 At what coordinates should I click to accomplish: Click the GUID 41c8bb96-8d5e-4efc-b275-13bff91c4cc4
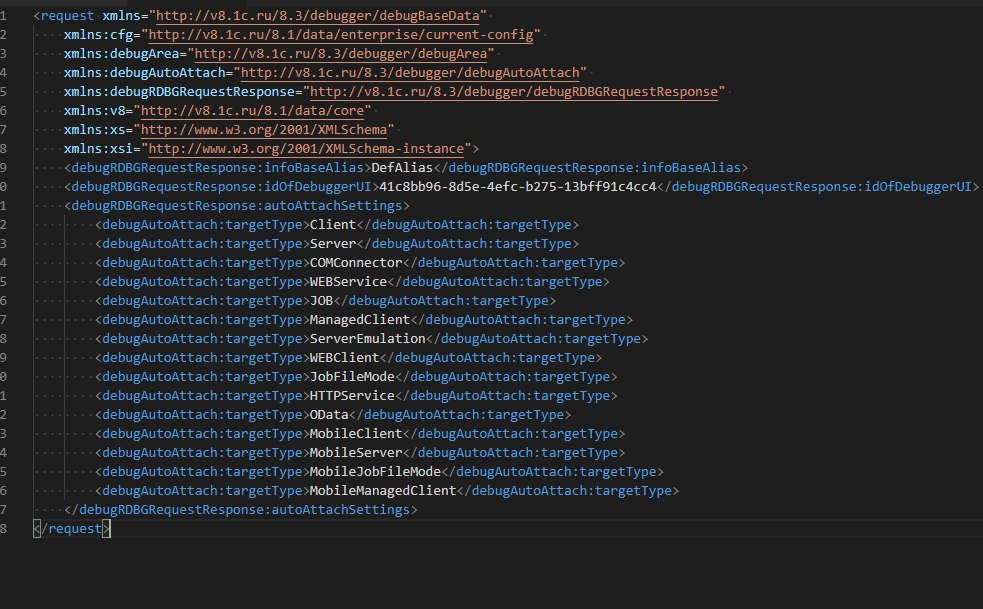point(518,186)
